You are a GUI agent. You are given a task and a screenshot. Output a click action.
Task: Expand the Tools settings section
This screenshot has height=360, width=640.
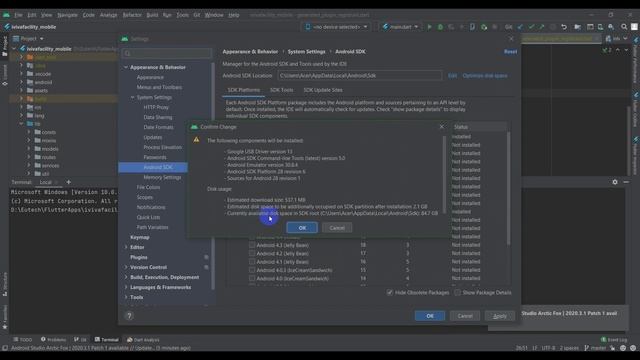126,297
